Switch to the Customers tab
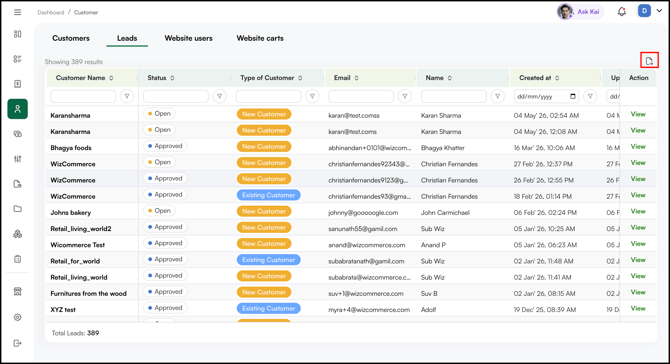The height and width of the screenshot is (364, 670). (71, 38)
